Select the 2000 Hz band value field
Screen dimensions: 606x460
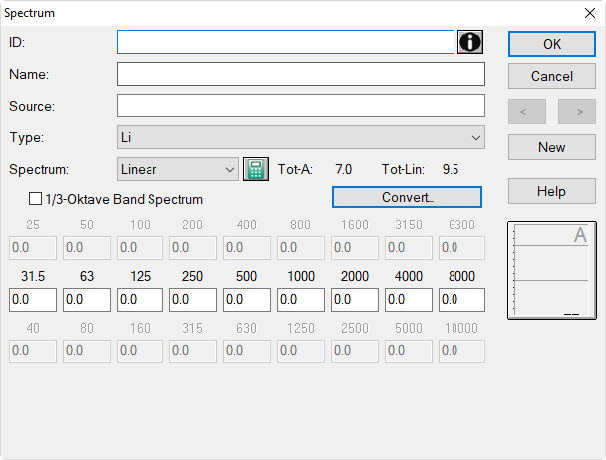click(355, 300)
